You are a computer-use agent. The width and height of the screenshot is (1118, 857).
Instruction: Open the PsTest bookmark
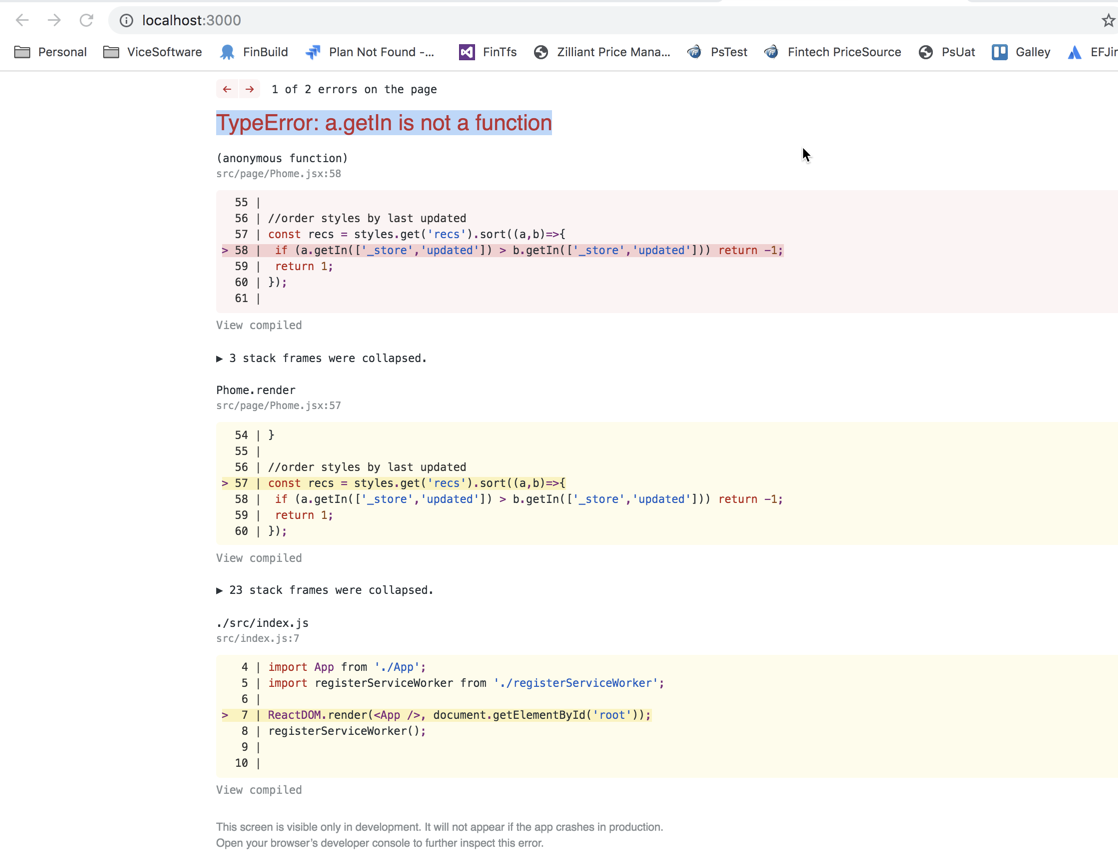(x=717, y=52)
